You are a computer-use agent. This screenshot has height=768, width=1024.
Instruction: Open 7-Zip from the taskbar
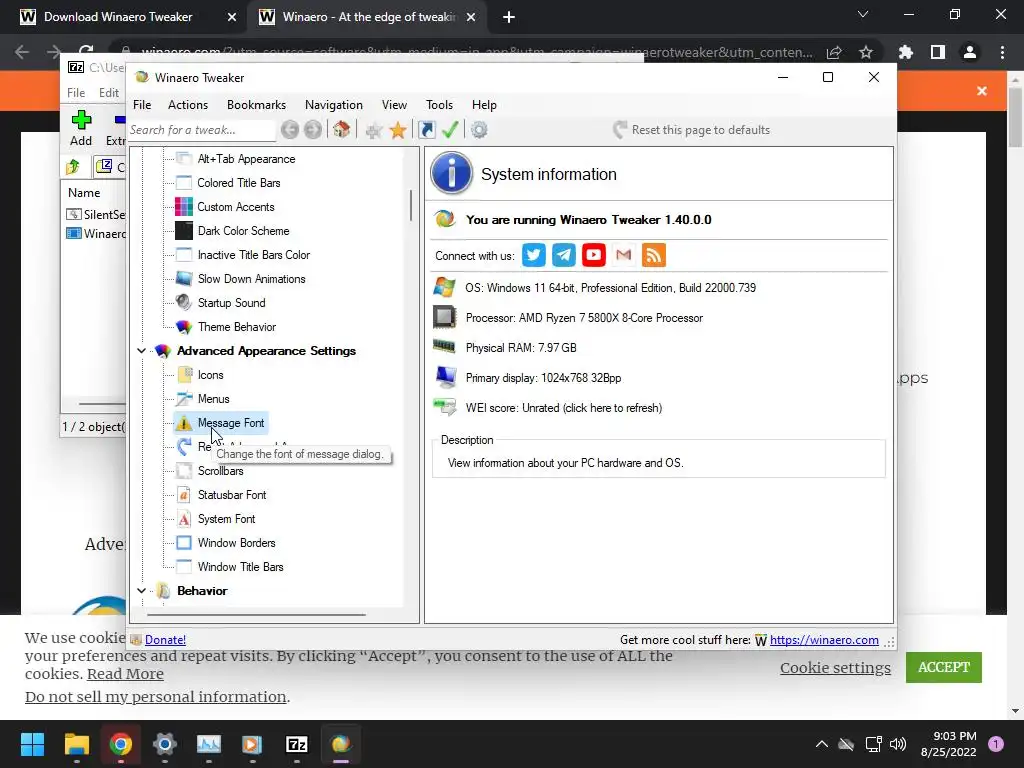click(296, 744)
